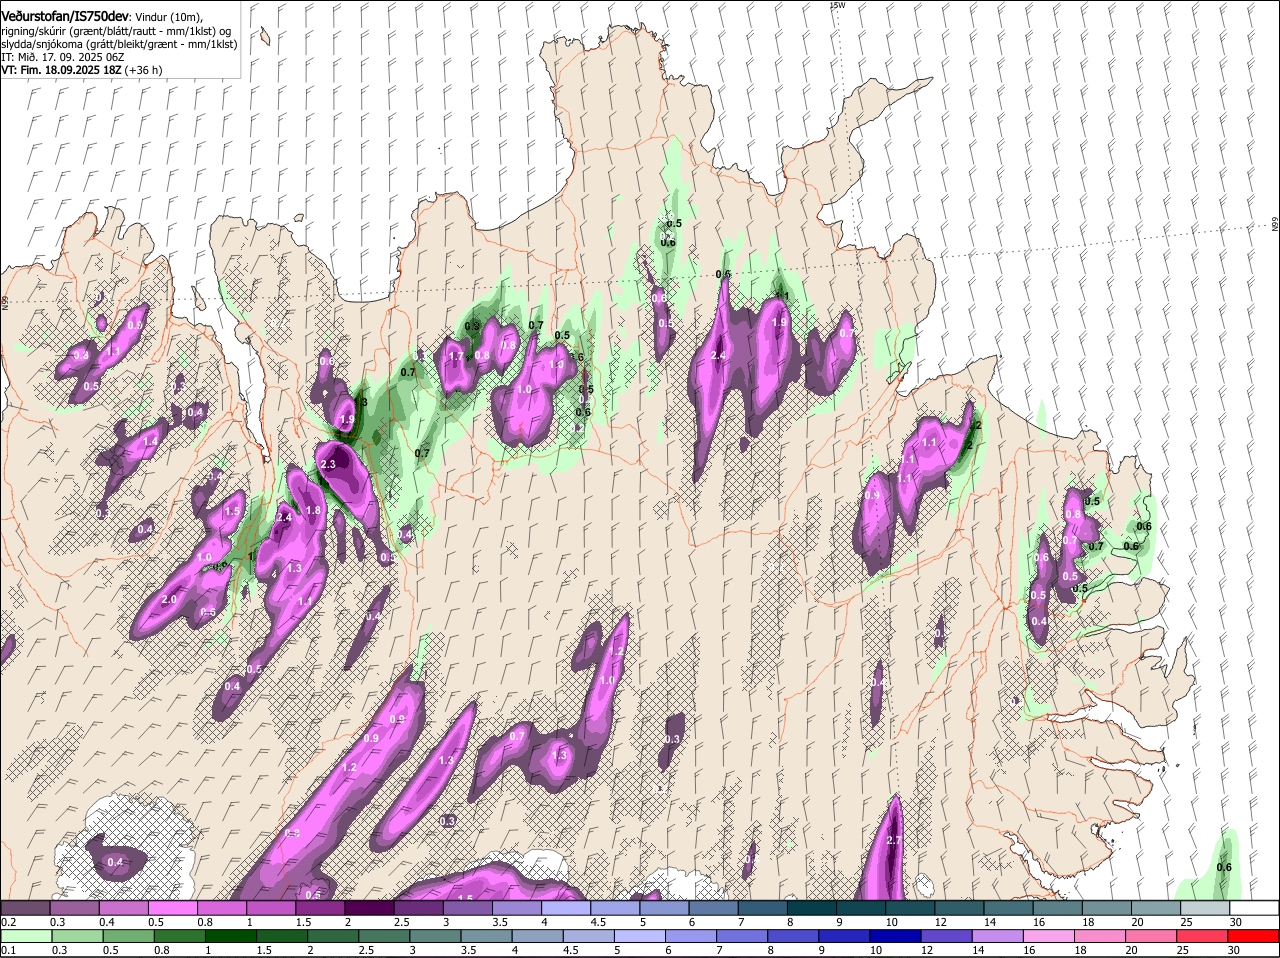Image resolution: width=1280 pixels, height=958 pixels.
Task: Click the upper legend swatch starting at 4.5
Action: 613,908
